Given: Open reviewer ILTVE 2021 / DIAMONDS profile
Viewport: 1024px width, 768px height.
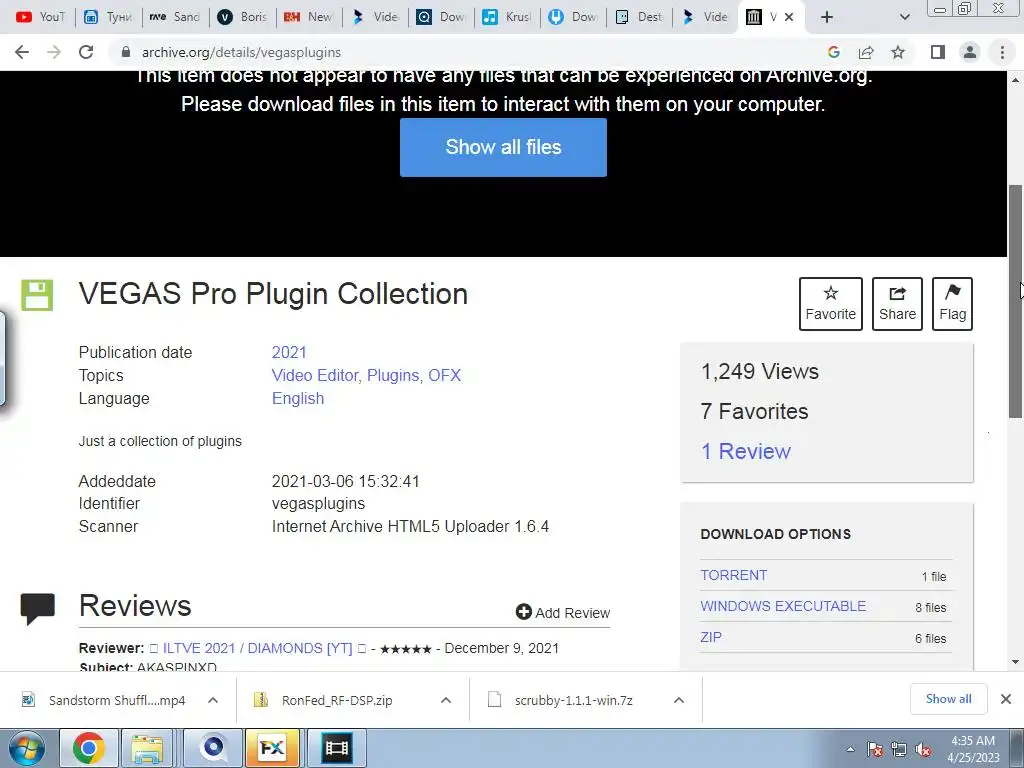Looking at the screenshot, I should (x=257, y=648).
